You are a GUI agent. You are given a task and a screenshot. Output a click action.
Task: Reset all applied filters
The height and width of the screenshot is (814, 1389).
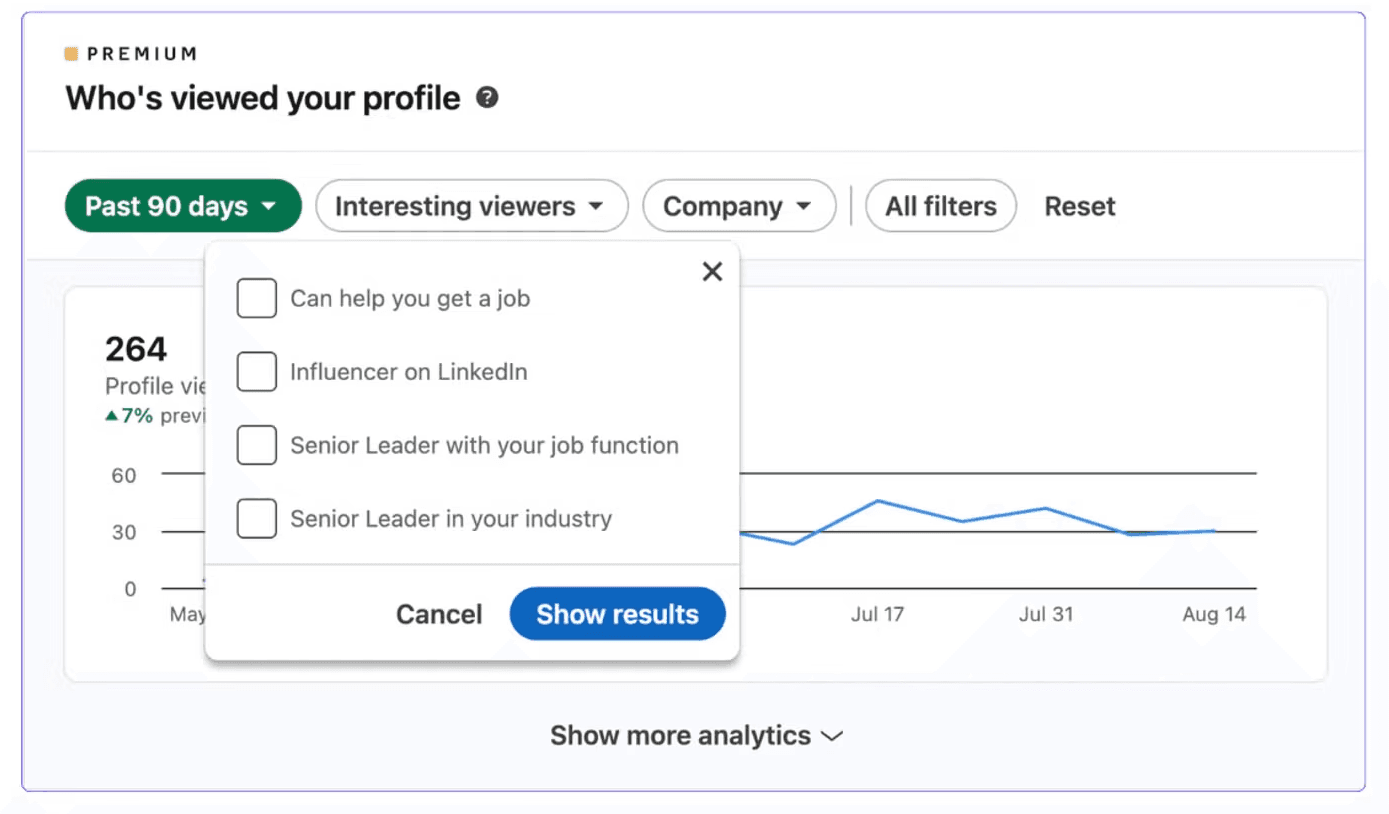[1080, 207]
